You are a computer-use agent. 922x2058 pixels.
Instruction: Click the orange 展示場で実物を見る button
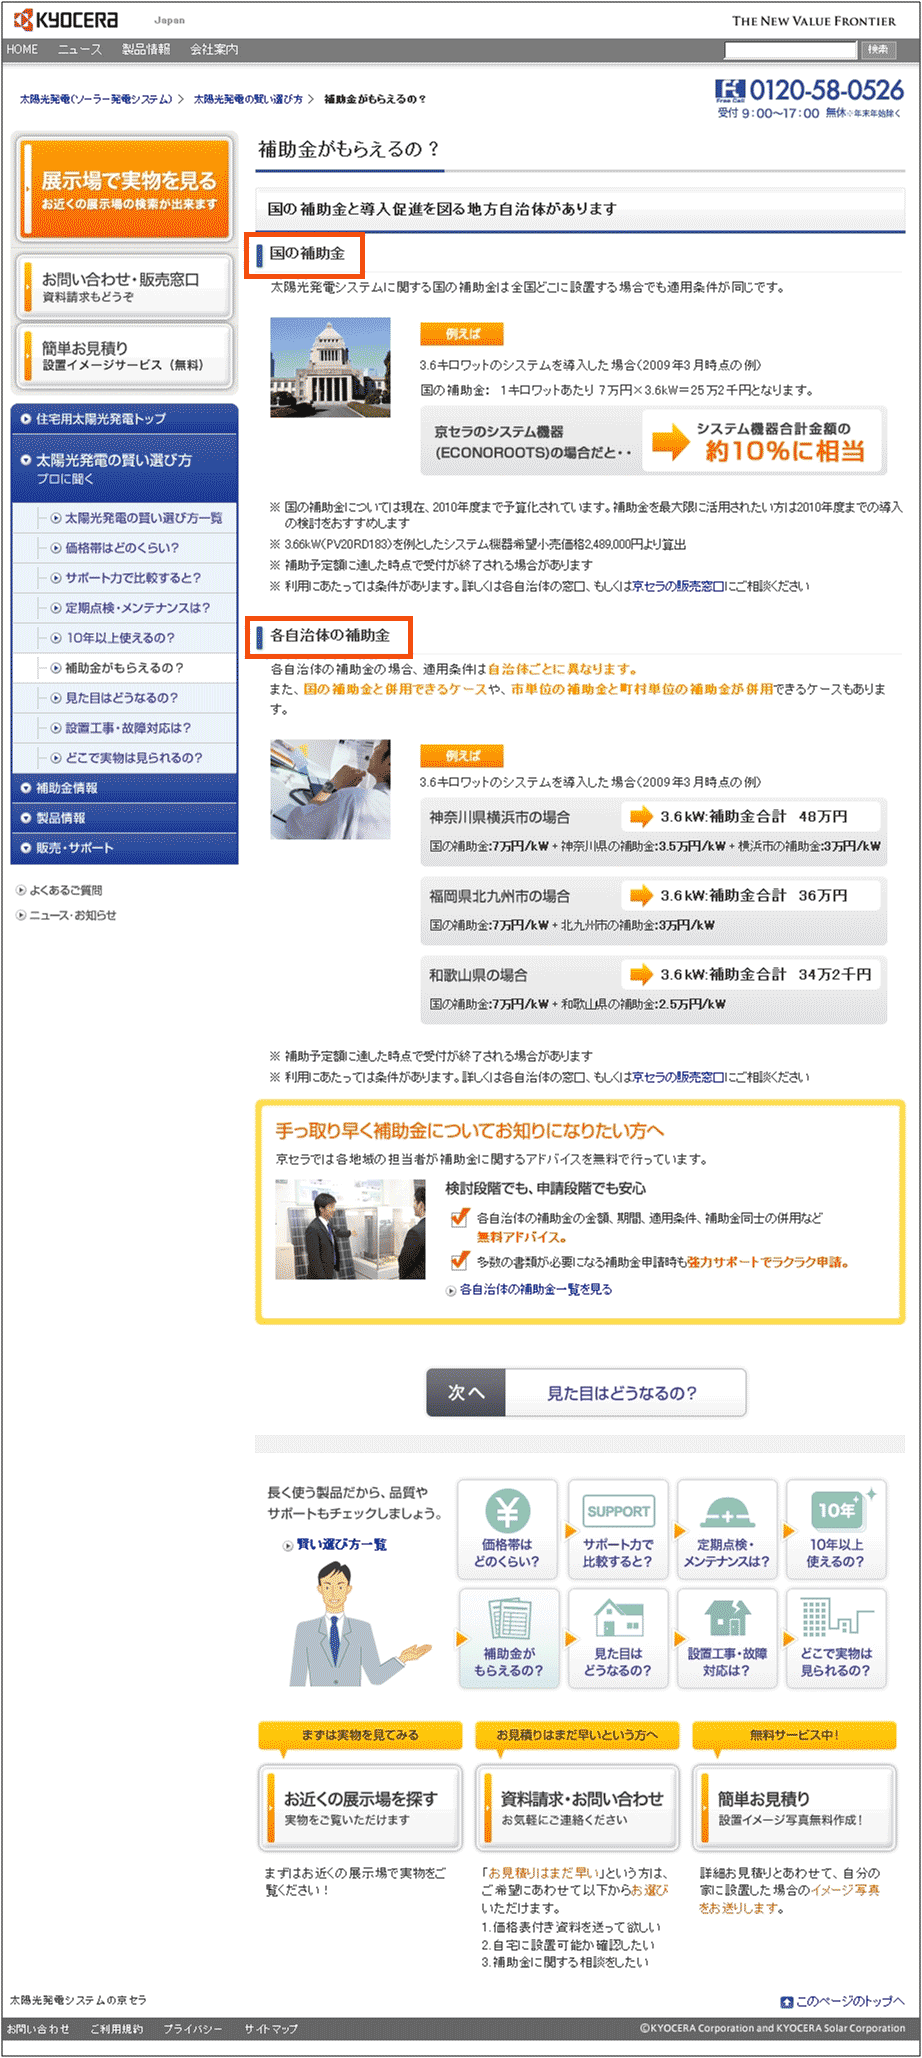click(124, 188)
